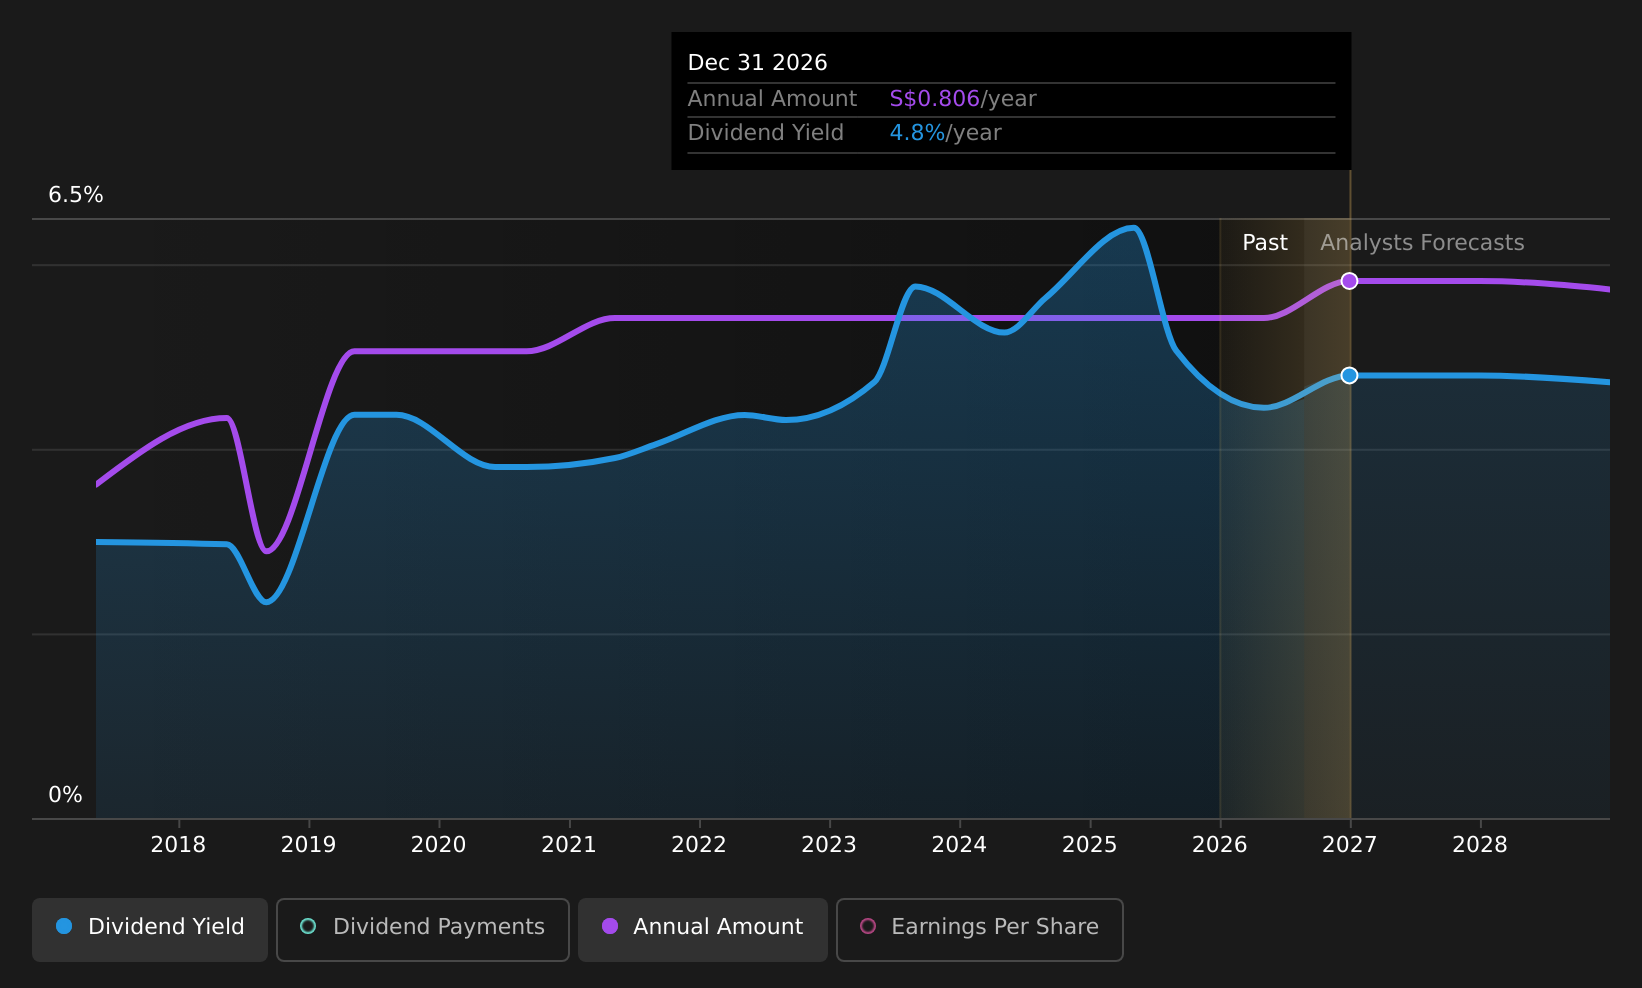Viewport: 1642px width, 988px height.
Task: Click the 4.8%/year tooltip value
Action: 945,133
